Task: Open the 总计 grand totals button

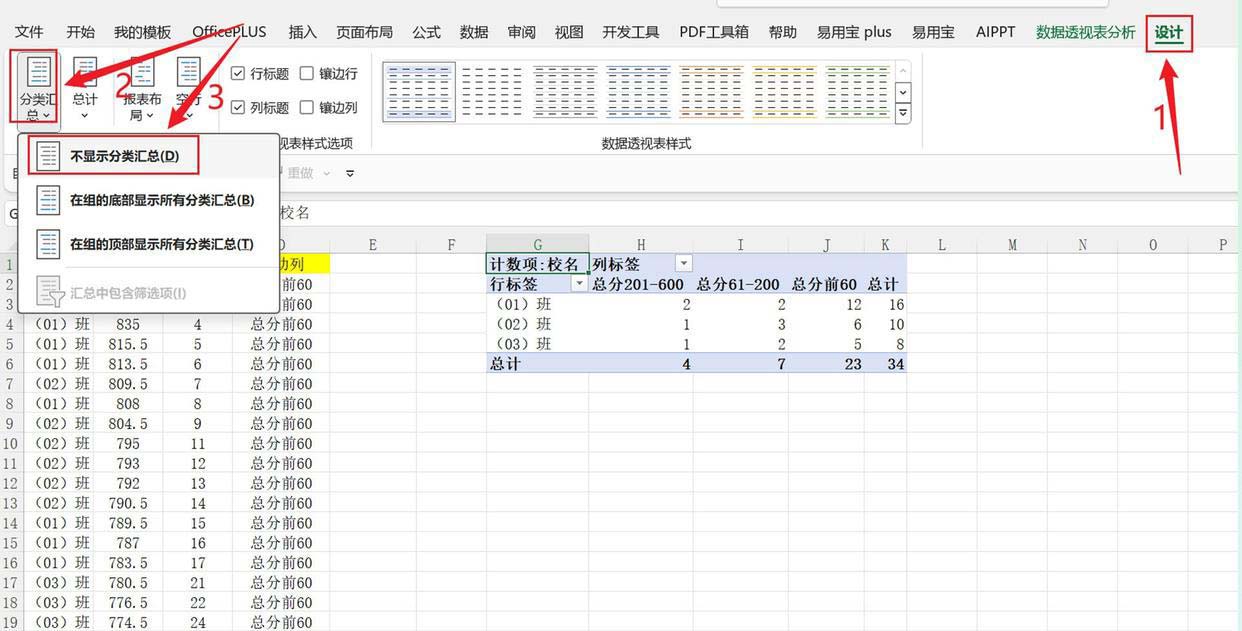Action: (85, 87)
